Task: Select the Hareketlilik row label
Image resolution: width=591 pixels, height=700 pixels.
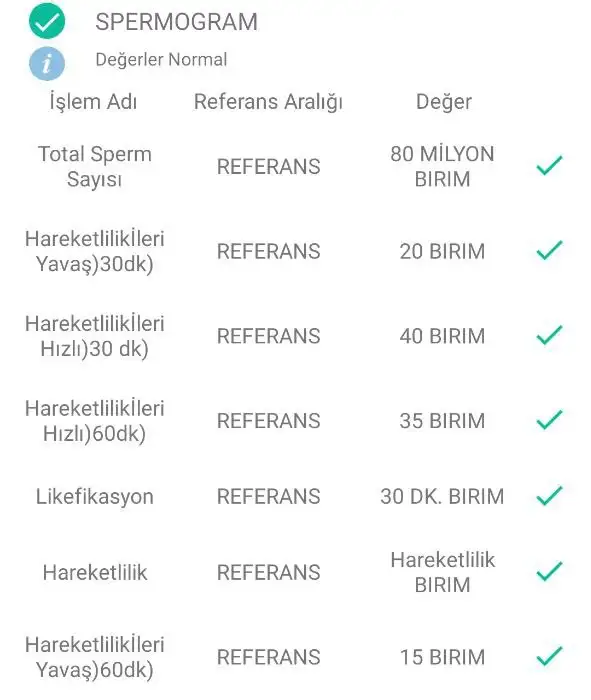Action: click(95, 572)
